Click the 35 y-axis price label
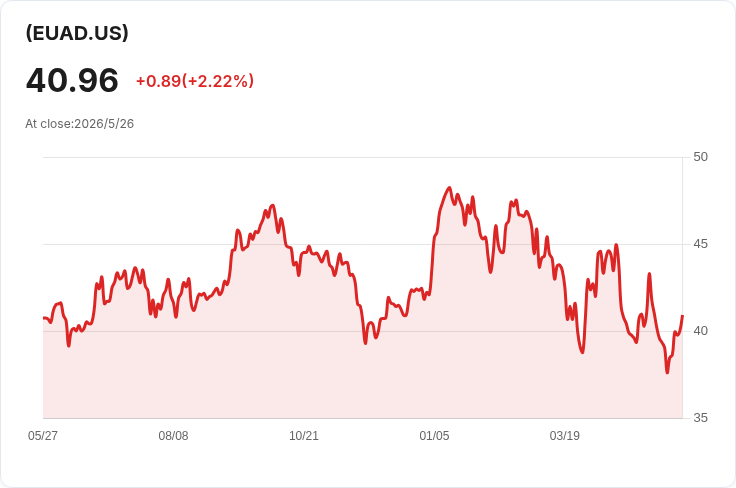Viewport: 736px width, 488px height. (700, 418)
